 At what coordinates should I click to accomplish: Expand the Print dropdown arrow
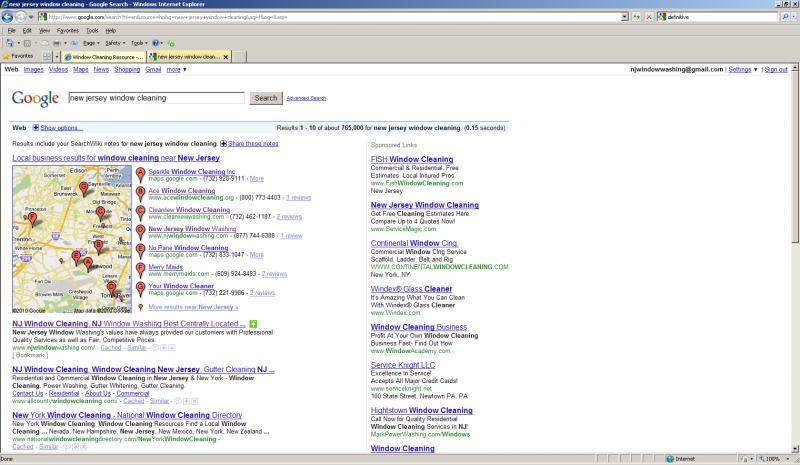[x=65, y=43]
